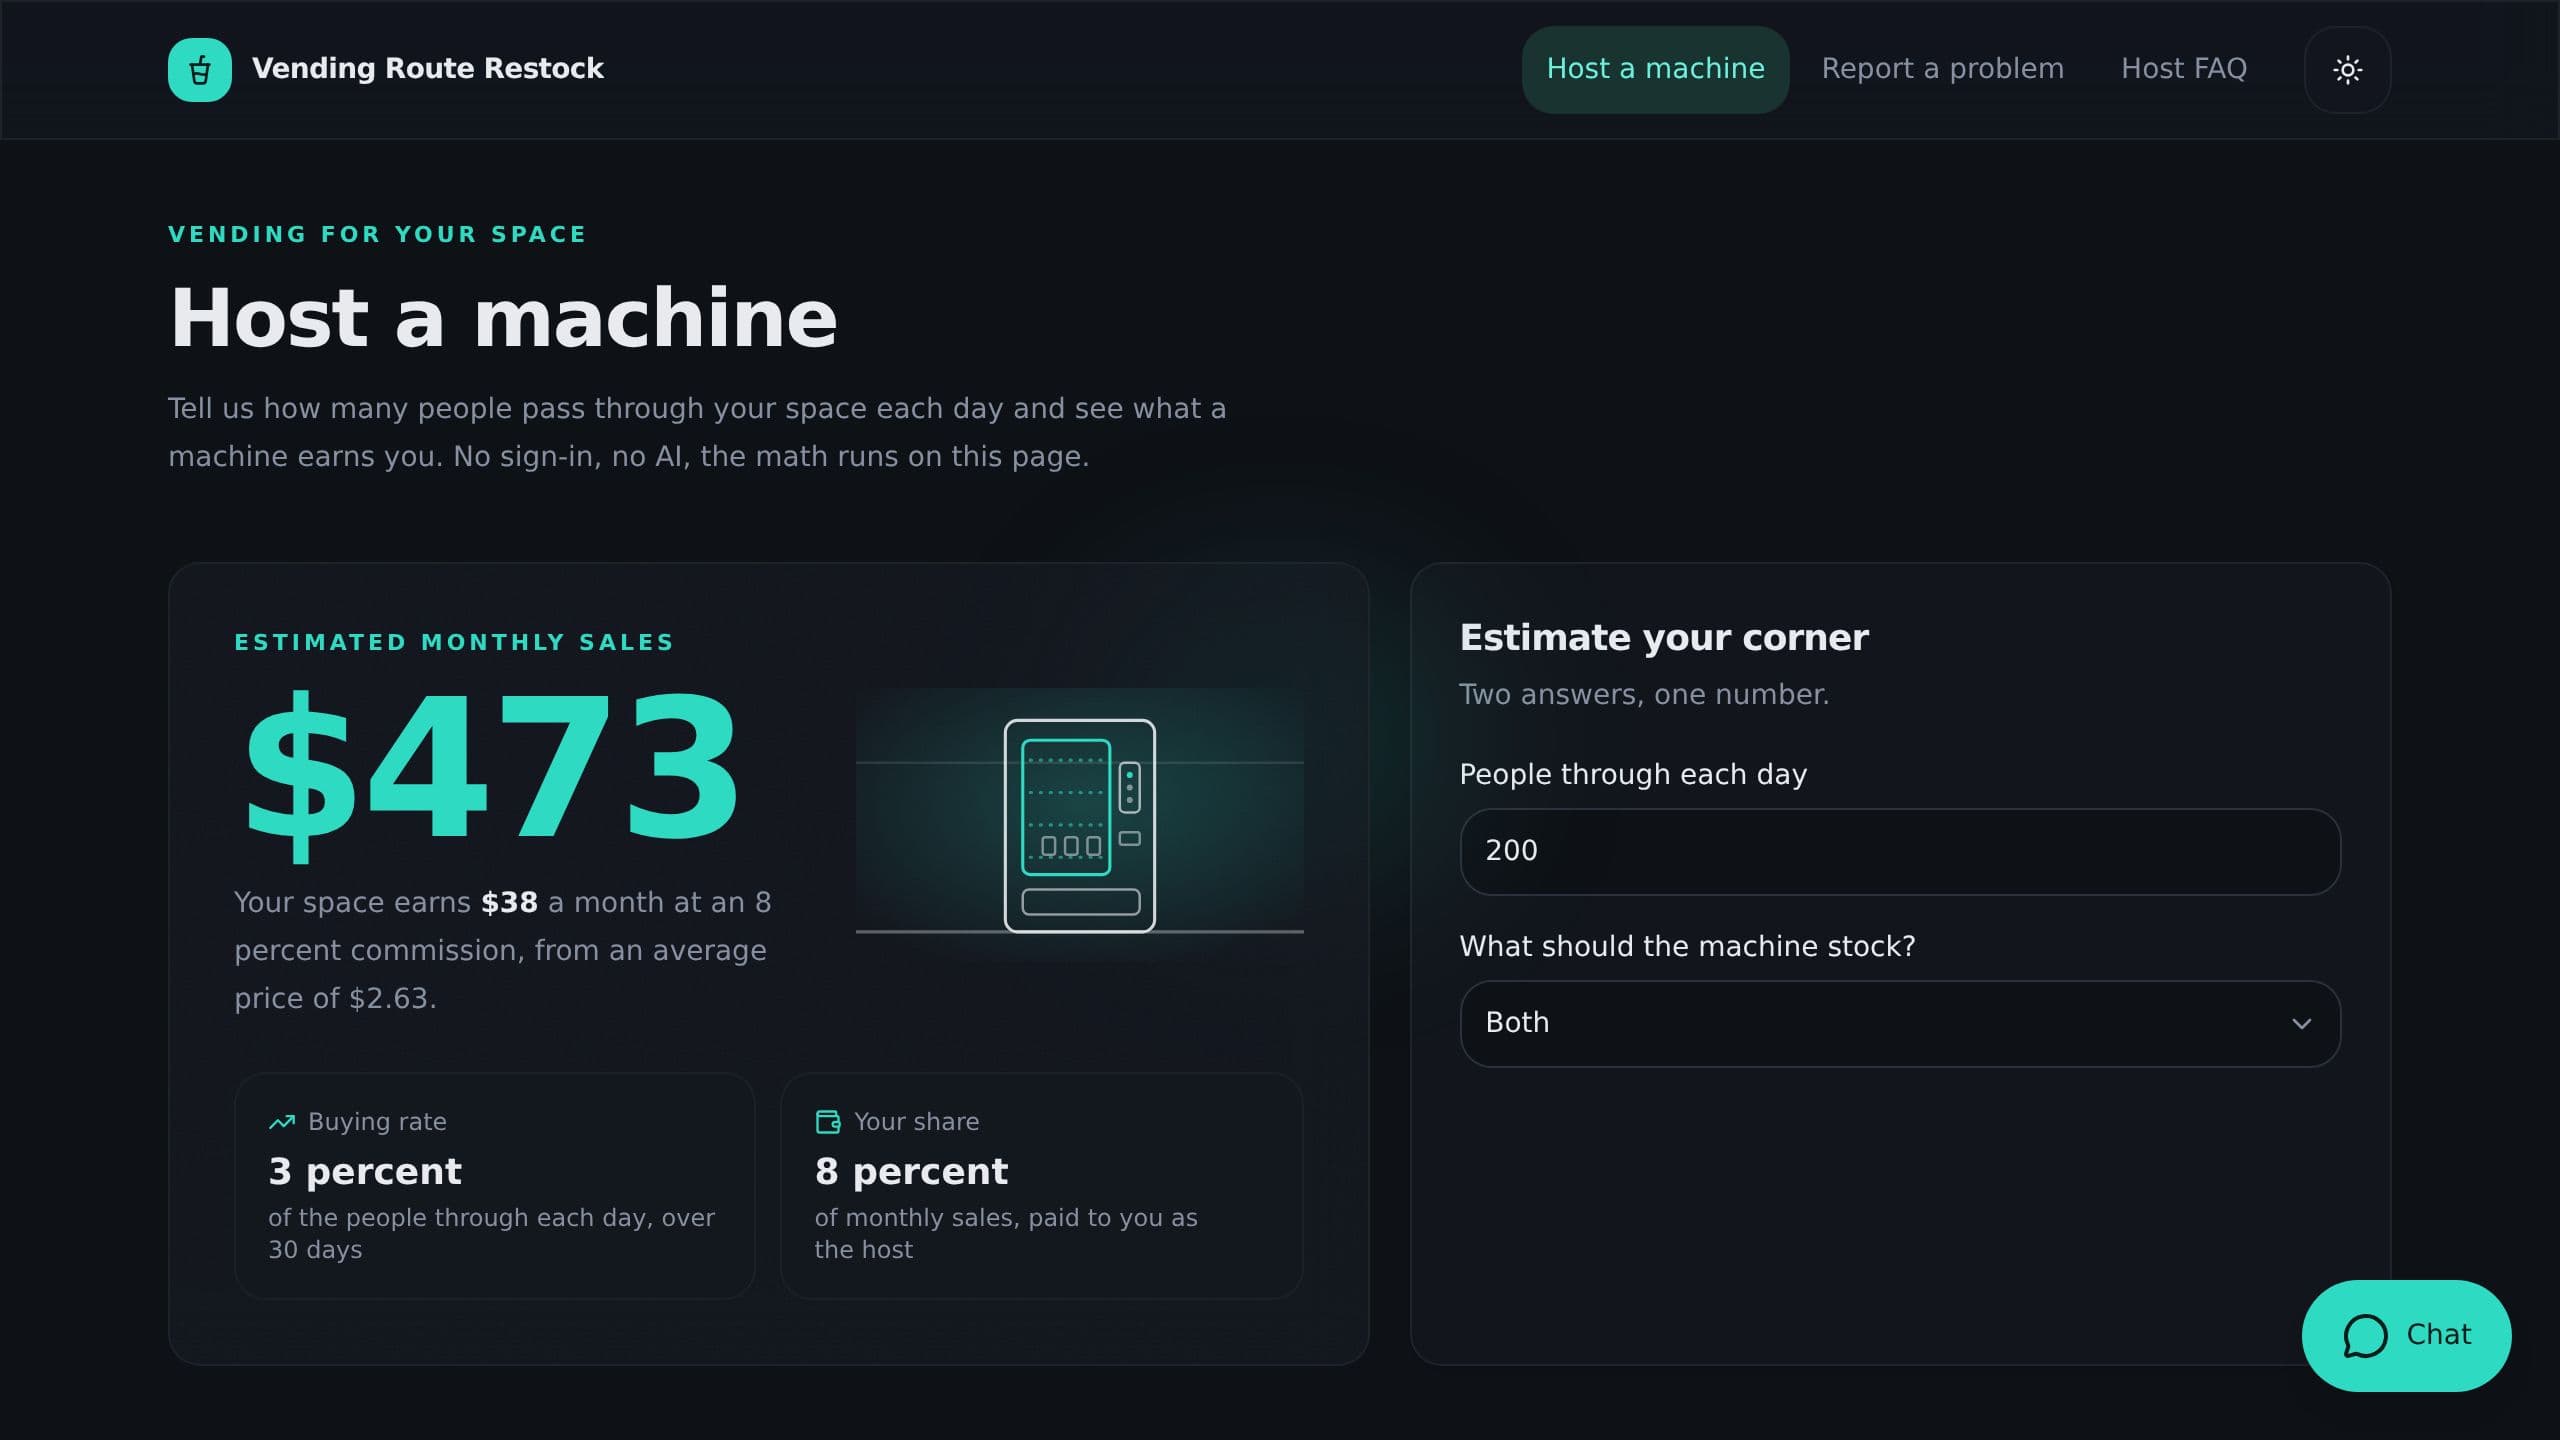Viewport: 2560px width, 1440px height.
Task: Click the Two answers, one number subtitle
Action: click(1644, 695)
